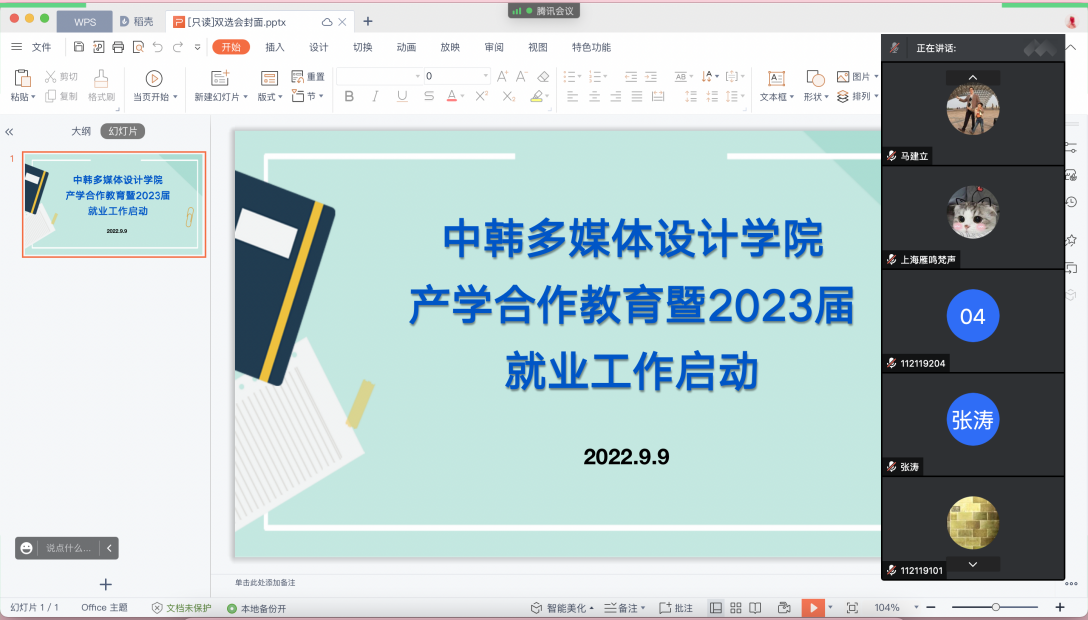Click the New Slide (新建幻灯片) icon

coord(220,78)
